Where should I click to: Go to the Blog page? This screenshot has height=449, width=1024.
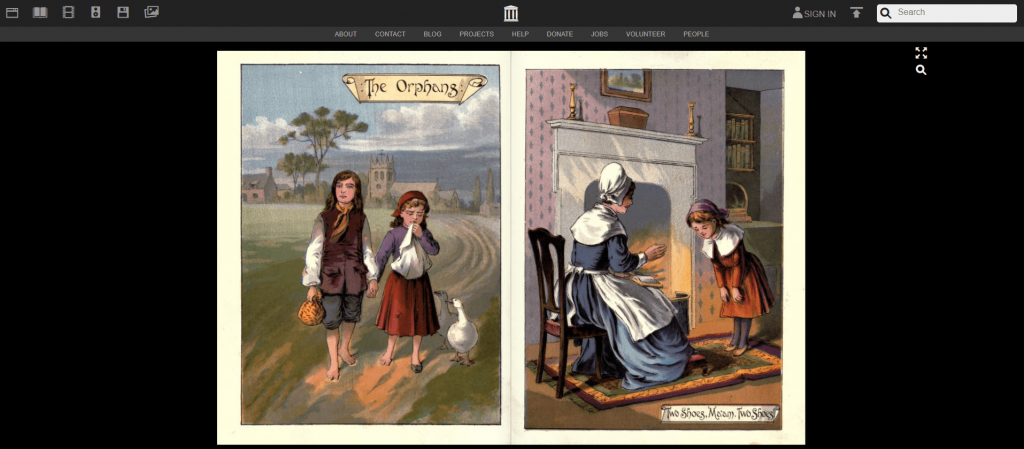(x=432, y=34)
